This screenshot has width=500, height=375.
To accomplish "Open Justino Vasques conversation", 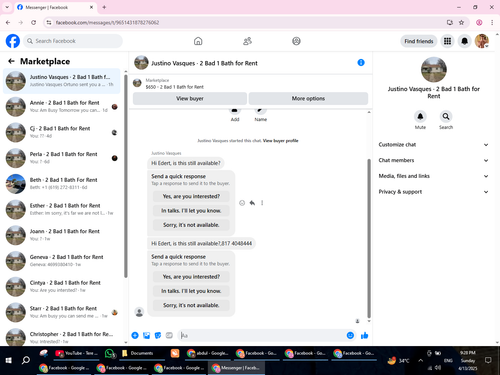I will 62,81.
